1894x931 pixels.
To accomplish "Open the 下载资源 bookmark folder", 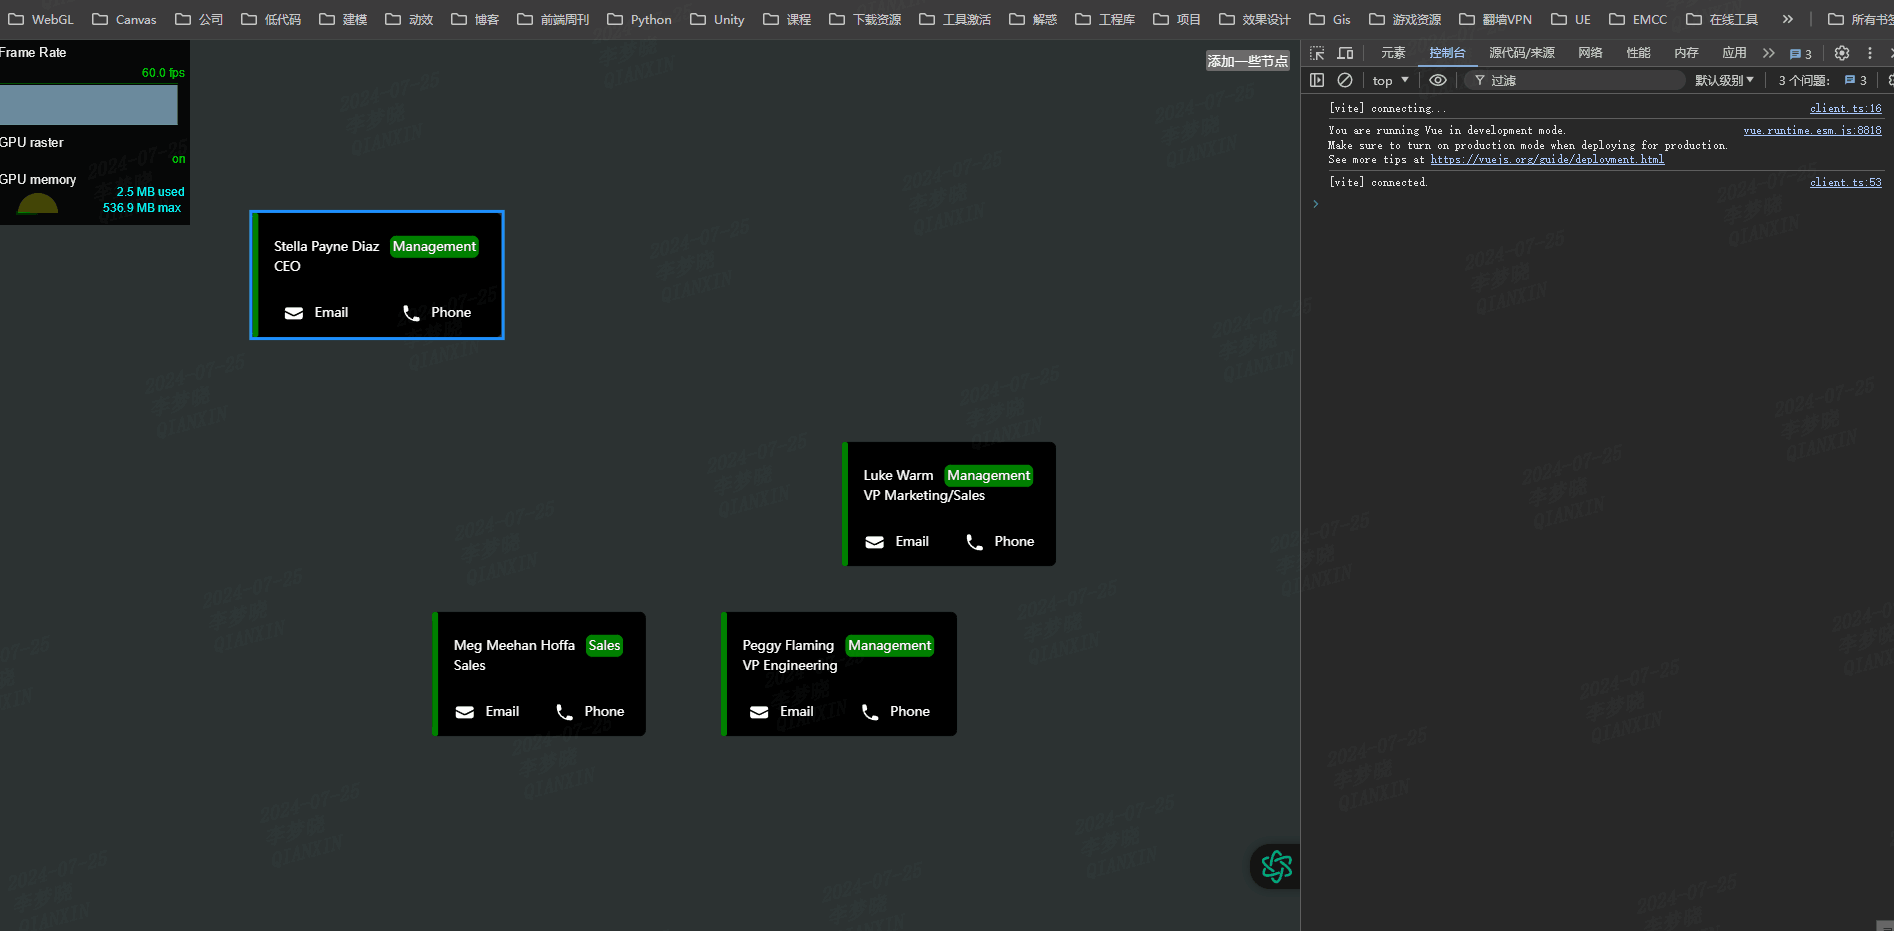I will pos(865,19).
